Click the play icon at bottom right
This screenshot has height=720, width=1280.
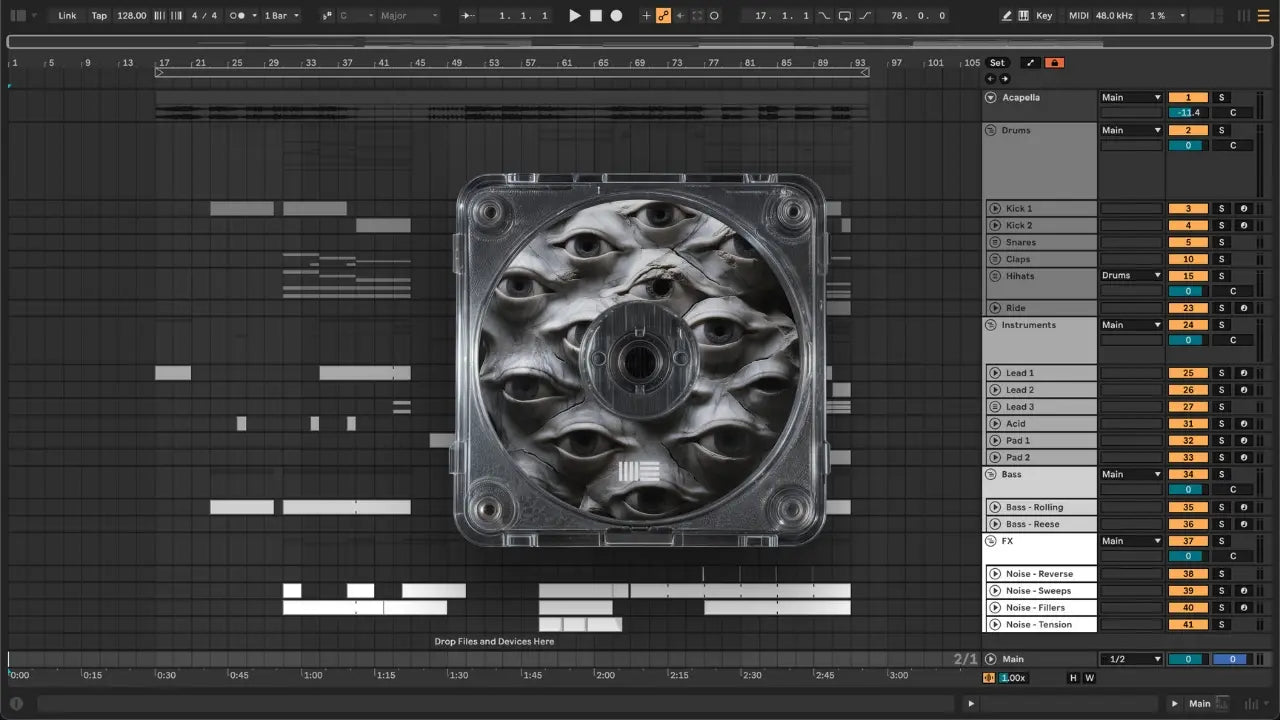pyautogui.click(x=1176, y=704)
